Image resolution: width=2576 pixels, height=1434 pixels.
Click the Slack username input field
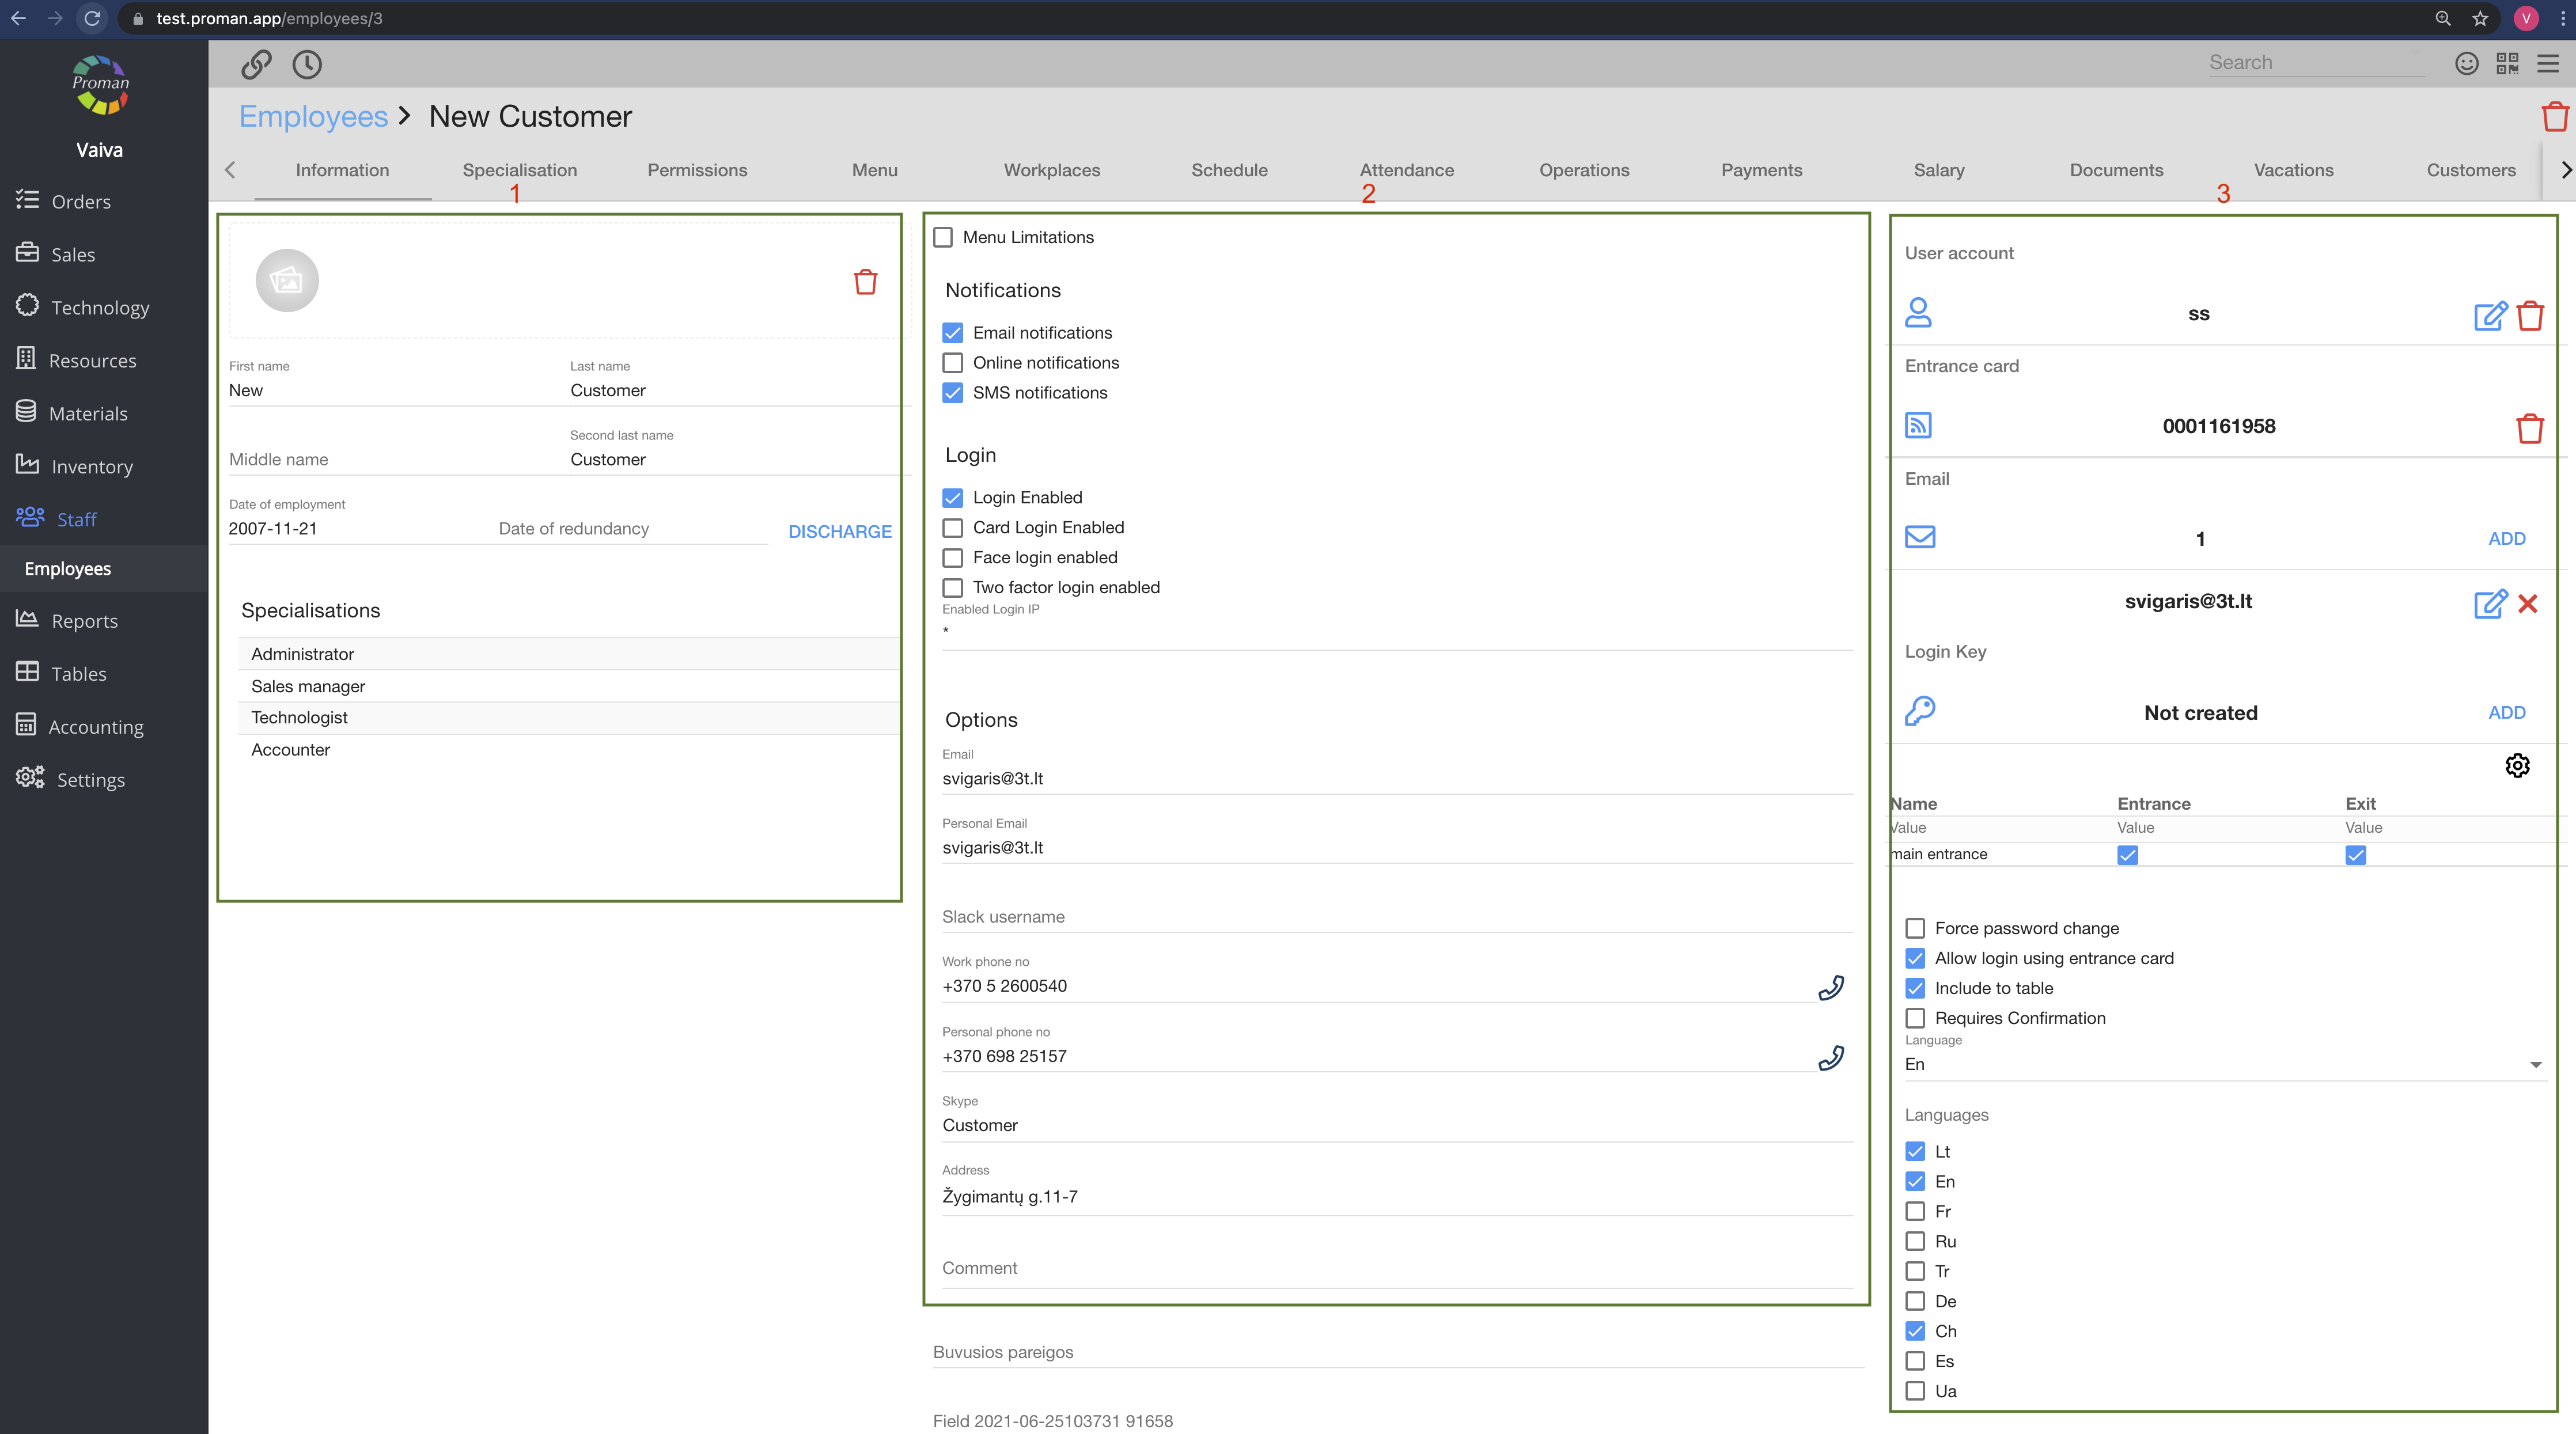point(1396,916)
